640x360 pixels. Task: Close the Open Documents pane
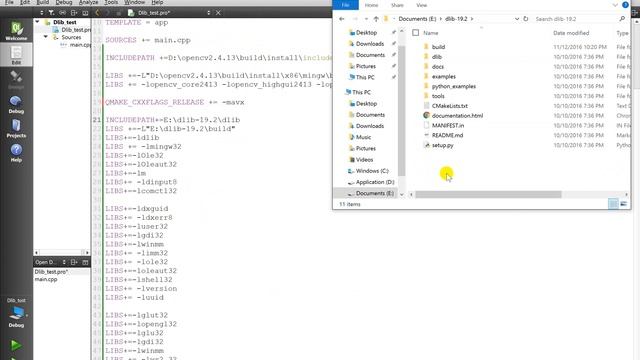pos(85,262)
